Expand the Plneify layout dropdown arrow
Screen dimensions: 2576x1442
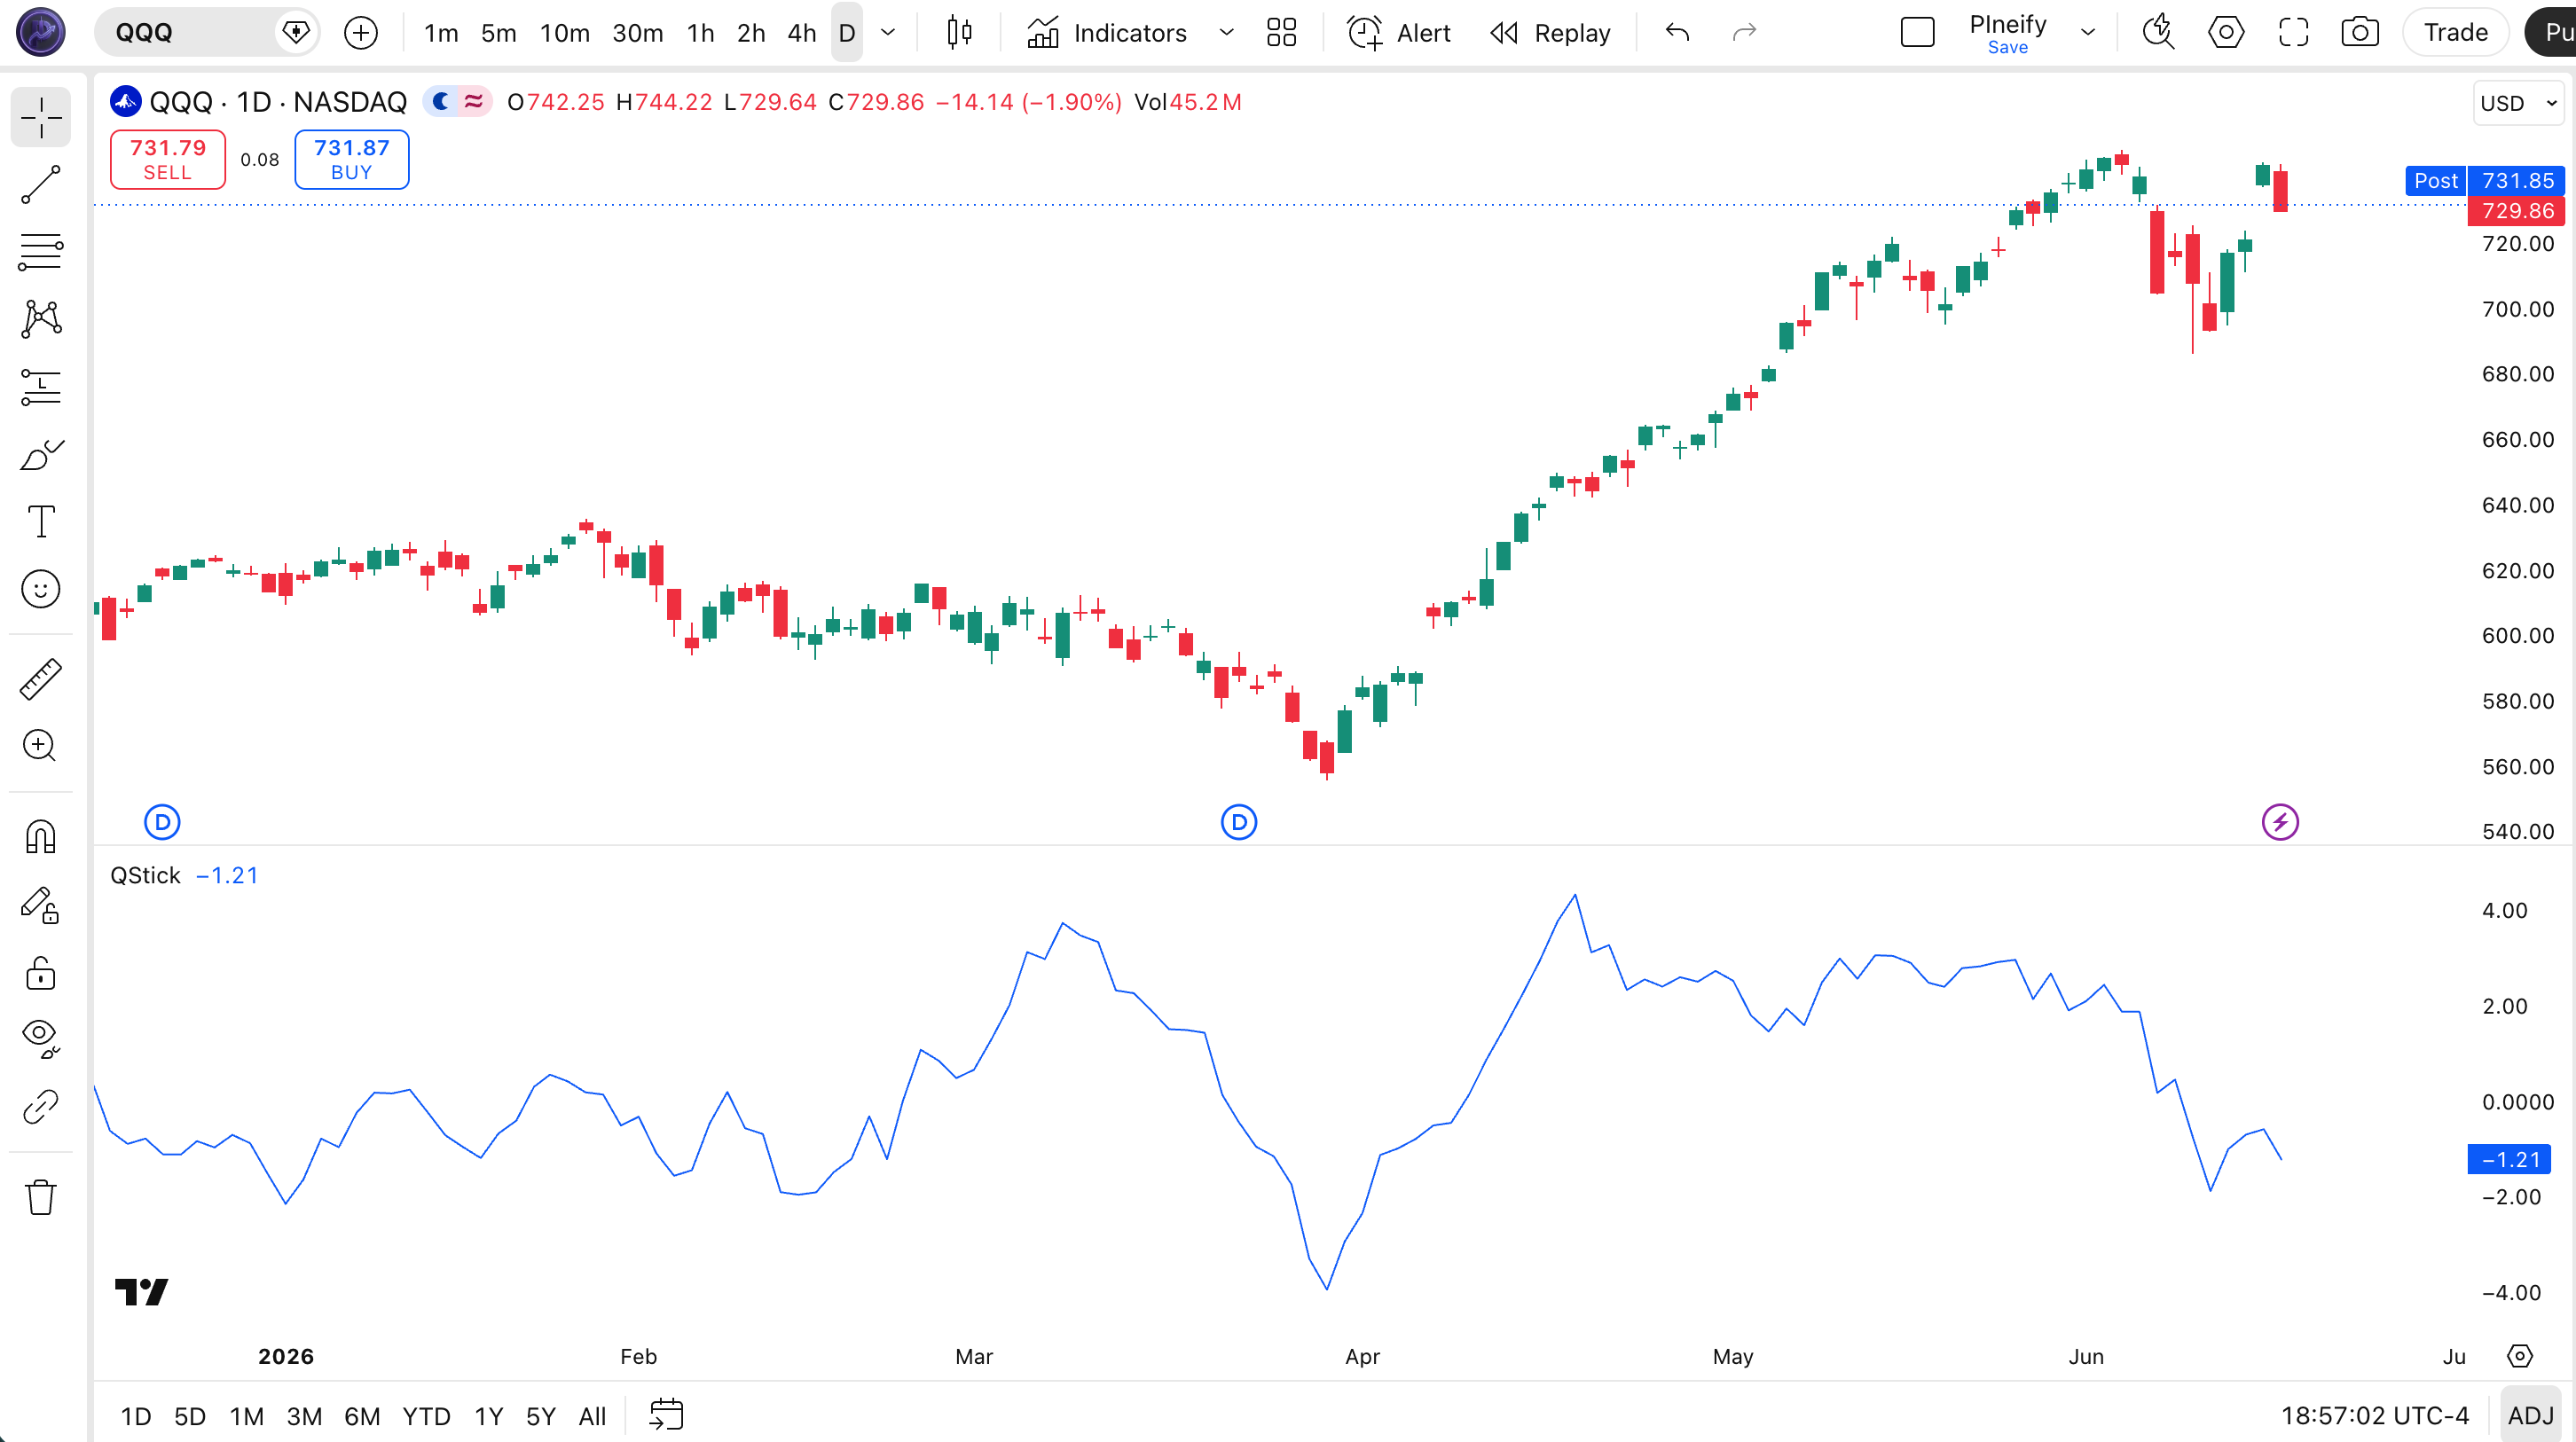click(x=2088, y=33)
